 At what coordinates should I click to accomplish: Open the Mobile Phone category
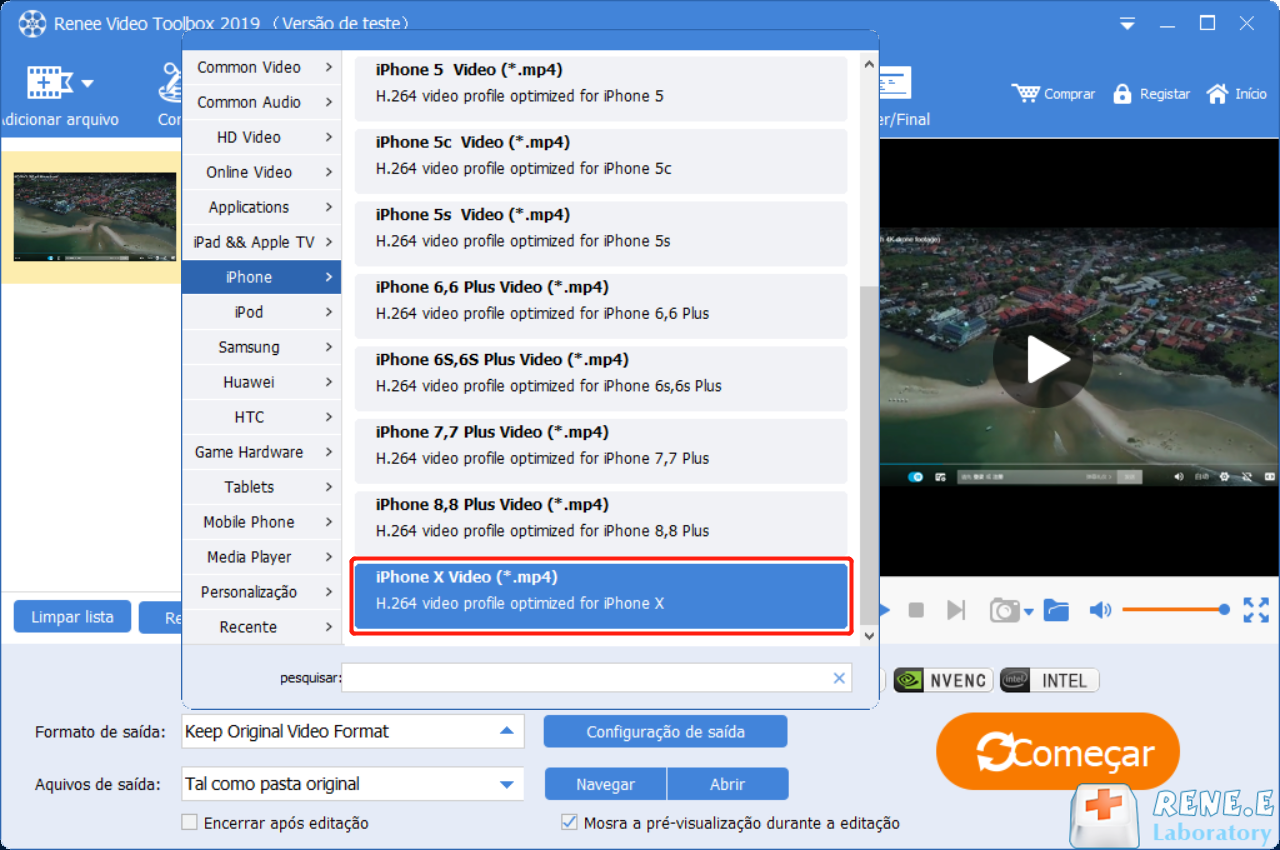point(261,522)
